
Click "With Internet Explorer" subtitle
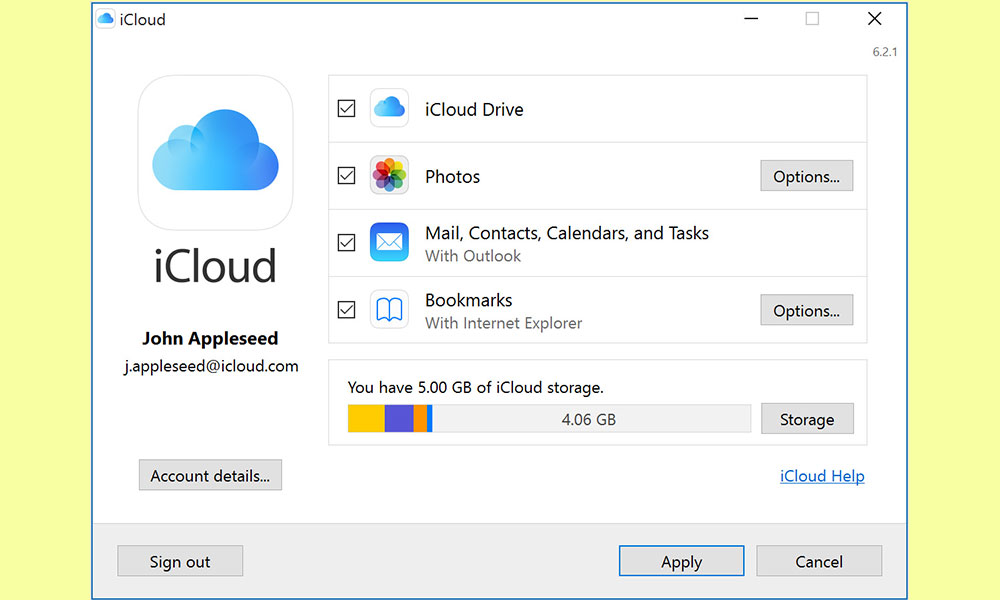(x=503, y=323)
